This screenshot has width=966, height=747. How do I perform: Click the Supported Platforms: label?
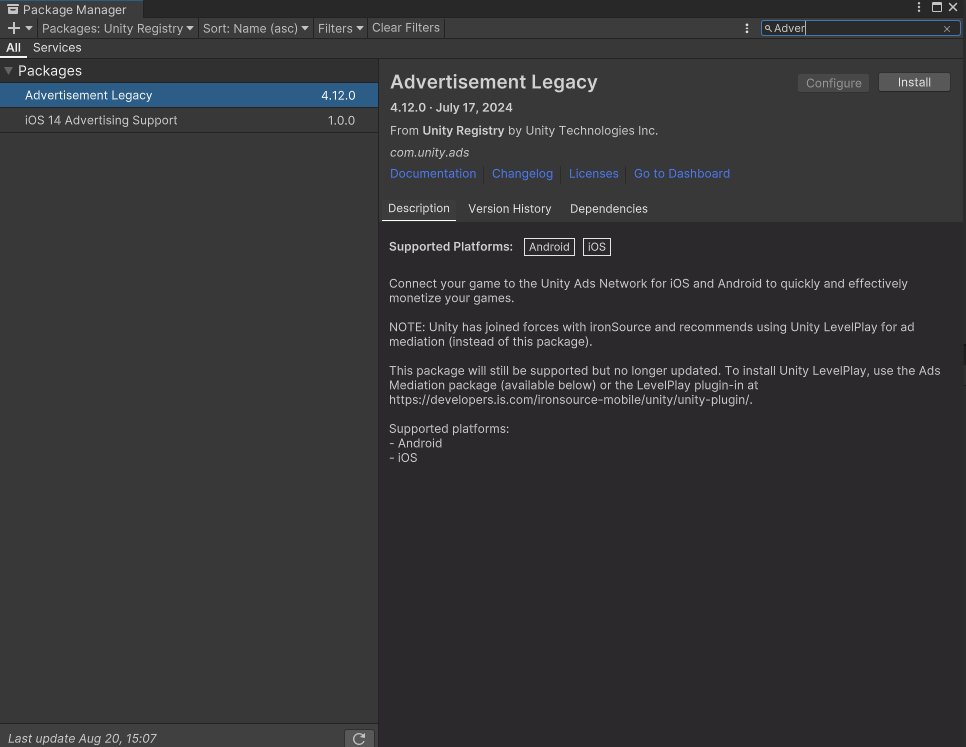click(x=451, y=246)
